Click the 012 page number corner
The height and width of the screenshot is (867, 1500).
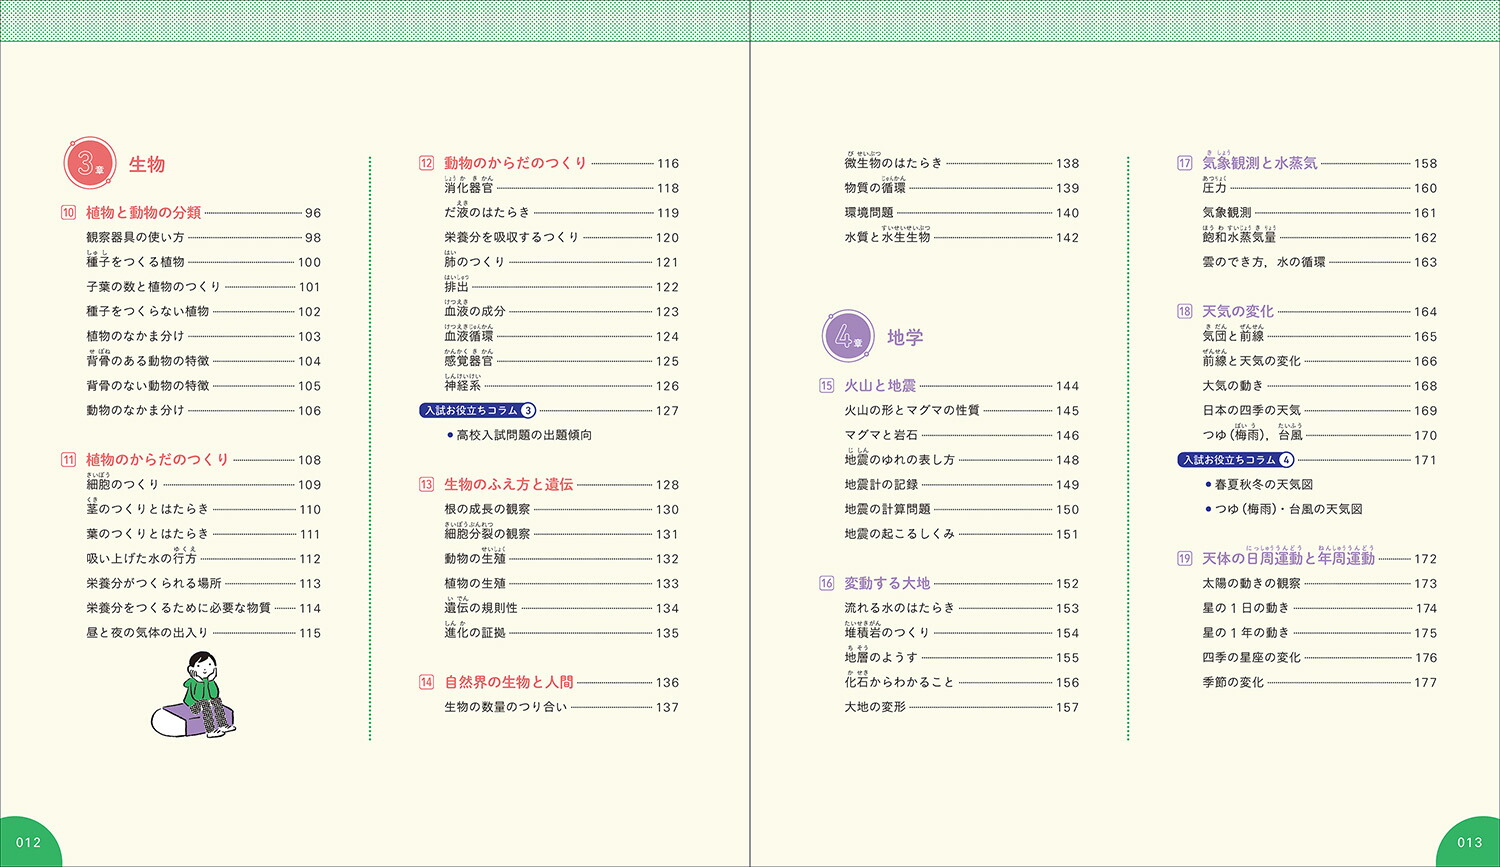tap(28, 841)
